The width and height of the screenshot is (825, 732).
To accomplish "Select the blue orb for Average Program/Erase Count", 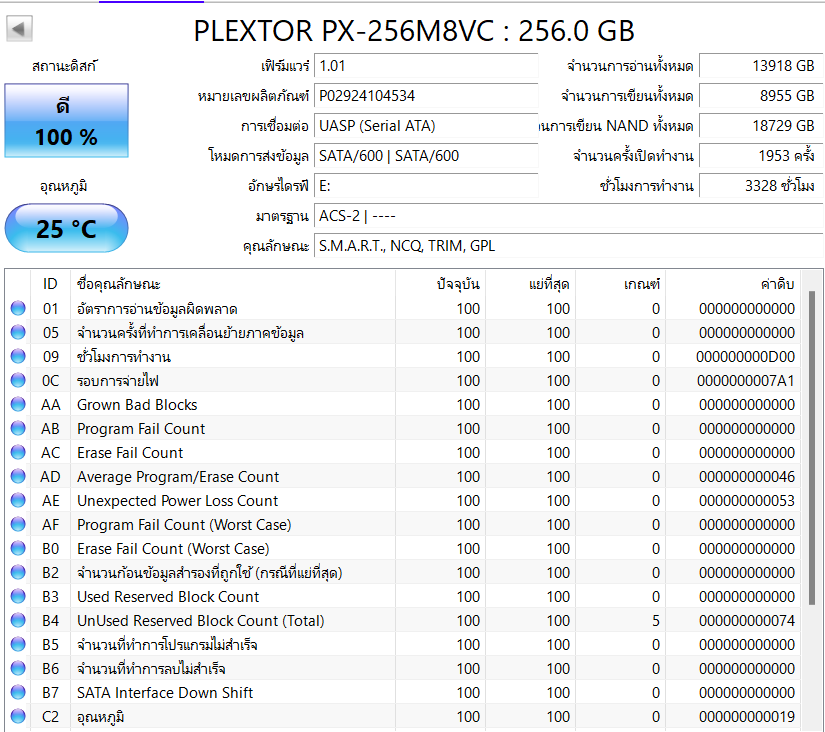I will (x=18, y=477).
